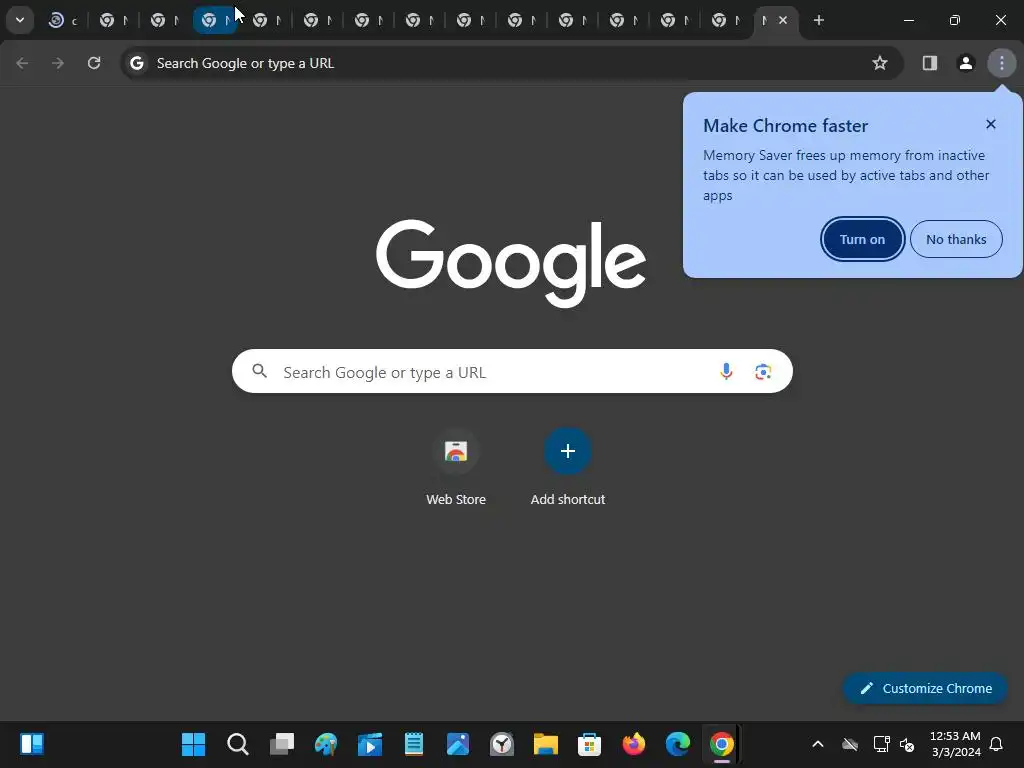Screen dimensions: 1024x768
Task: Dismiss the Make Chrome faster popup
Action: [x=991, y=124]
